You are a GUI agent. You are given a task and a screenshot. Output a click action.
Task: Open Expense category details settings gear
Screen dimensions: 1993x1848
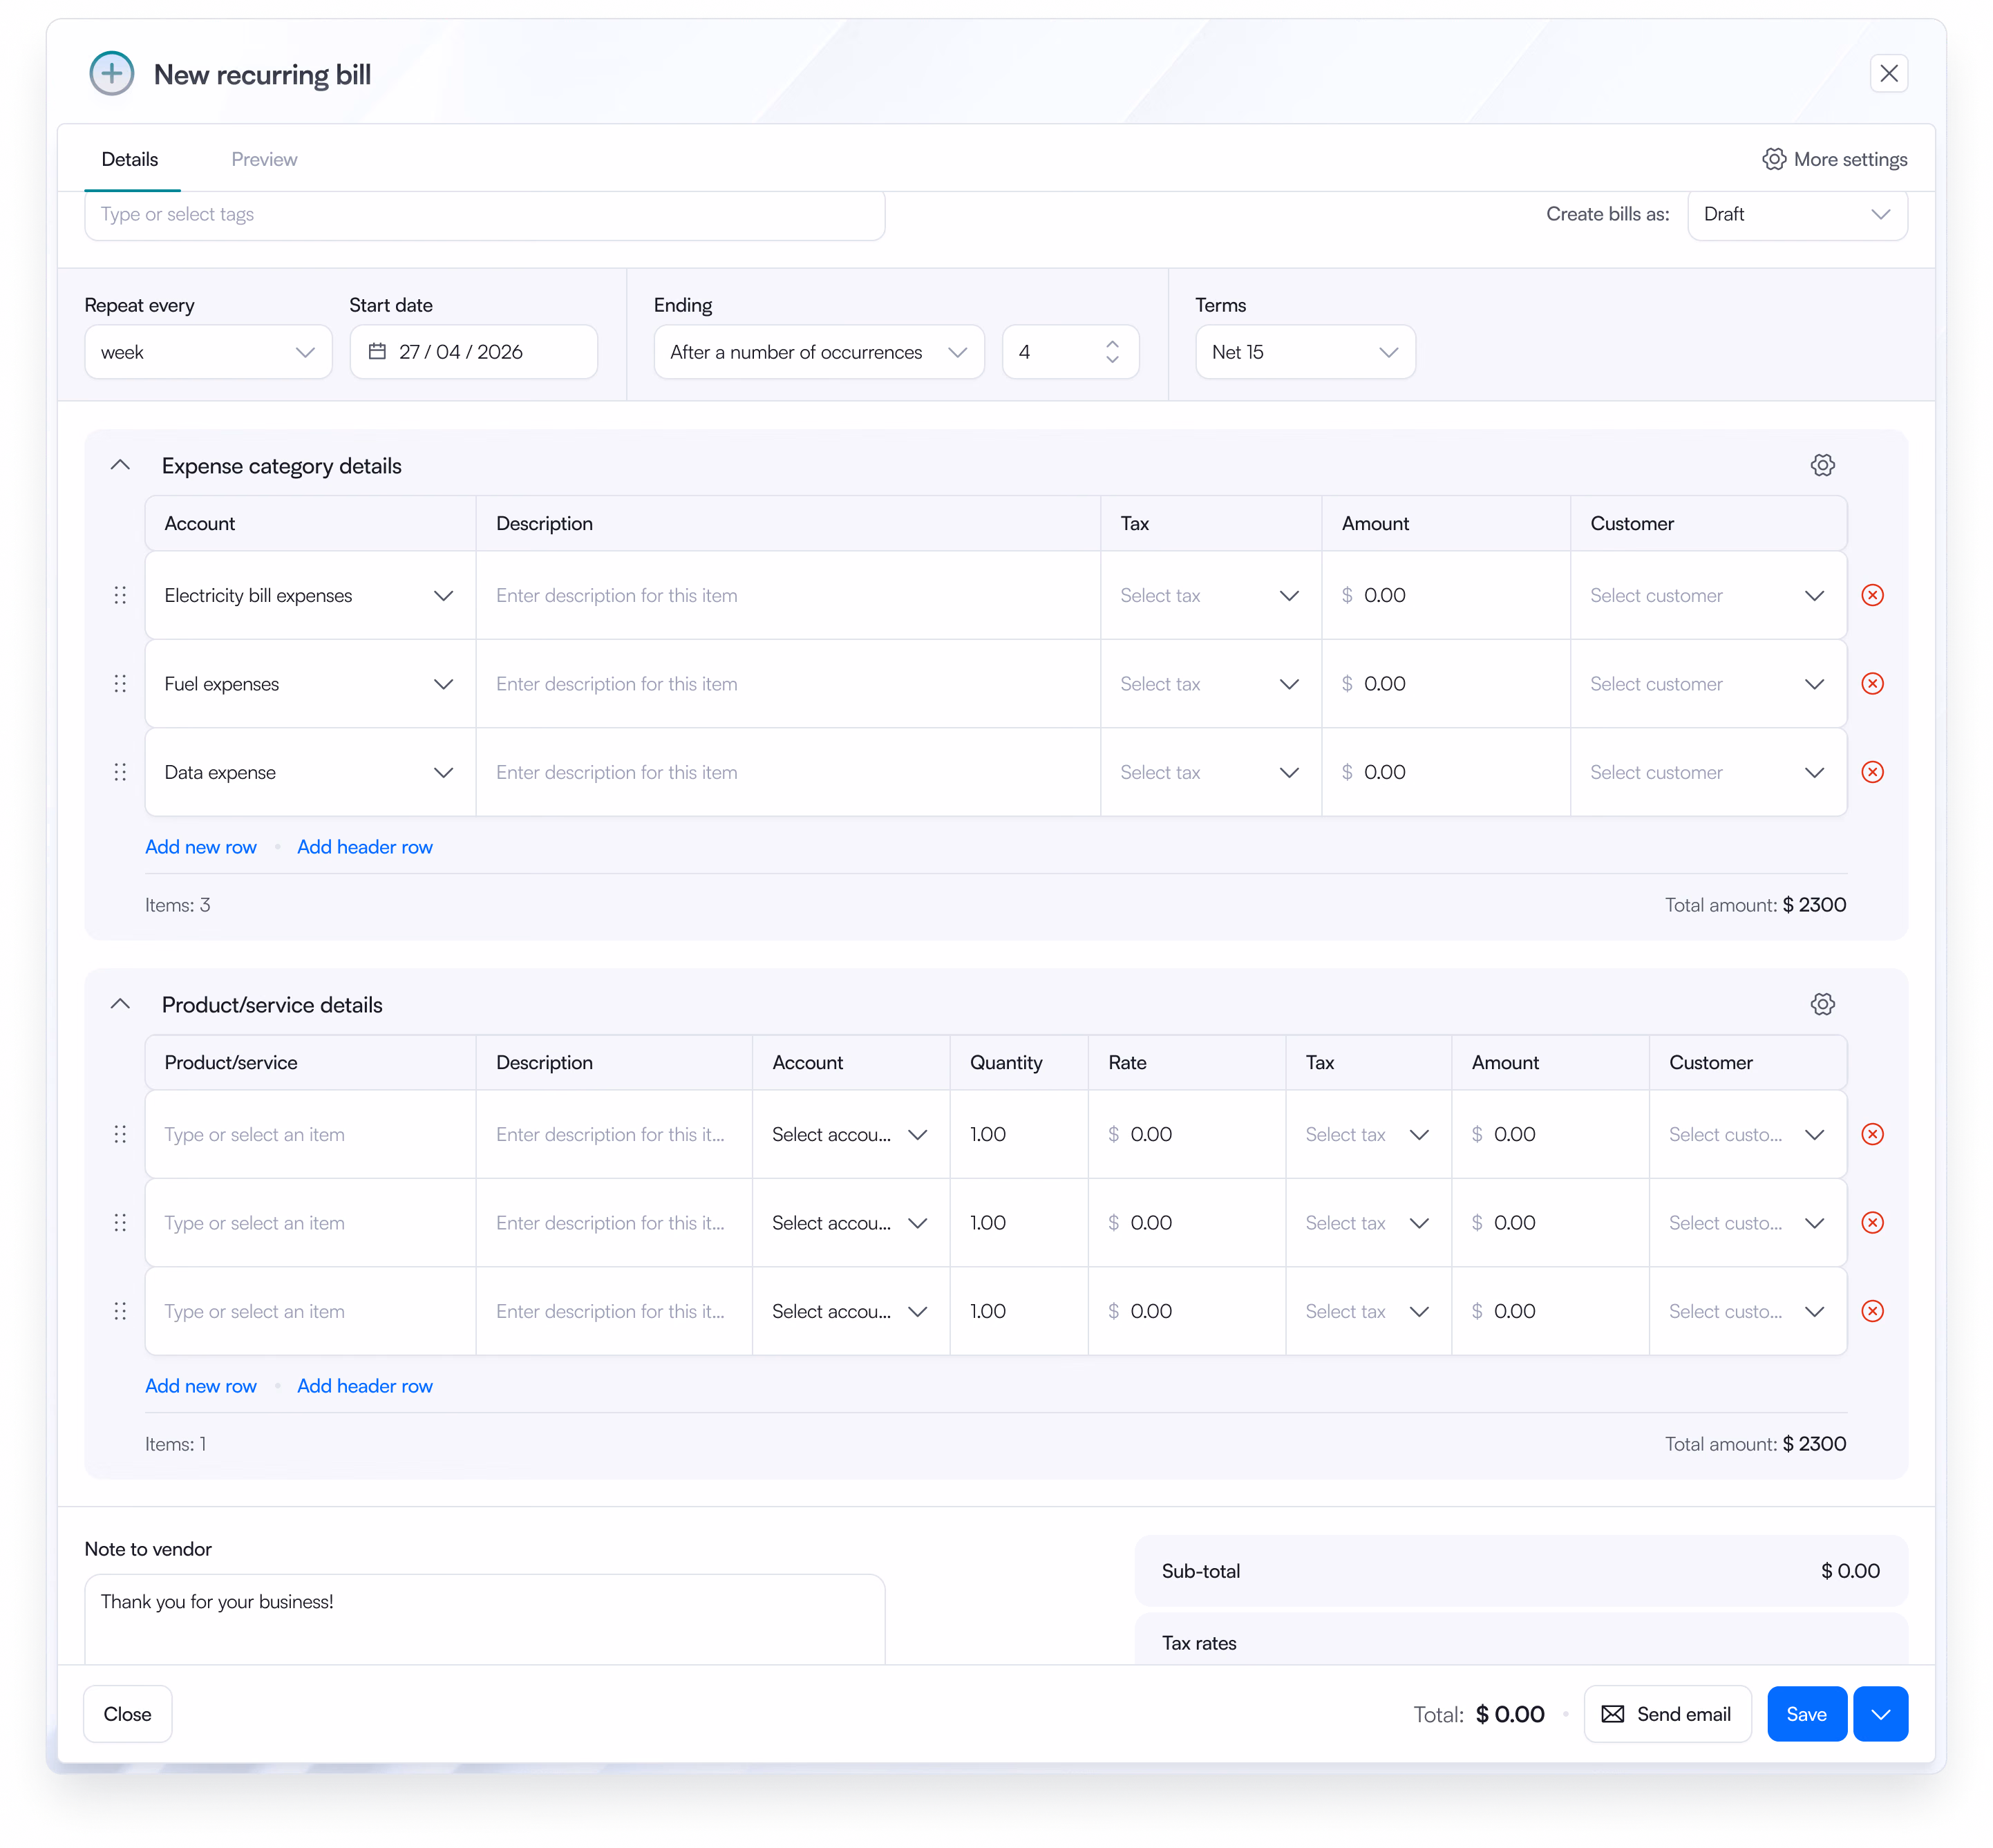(1822, 465)
